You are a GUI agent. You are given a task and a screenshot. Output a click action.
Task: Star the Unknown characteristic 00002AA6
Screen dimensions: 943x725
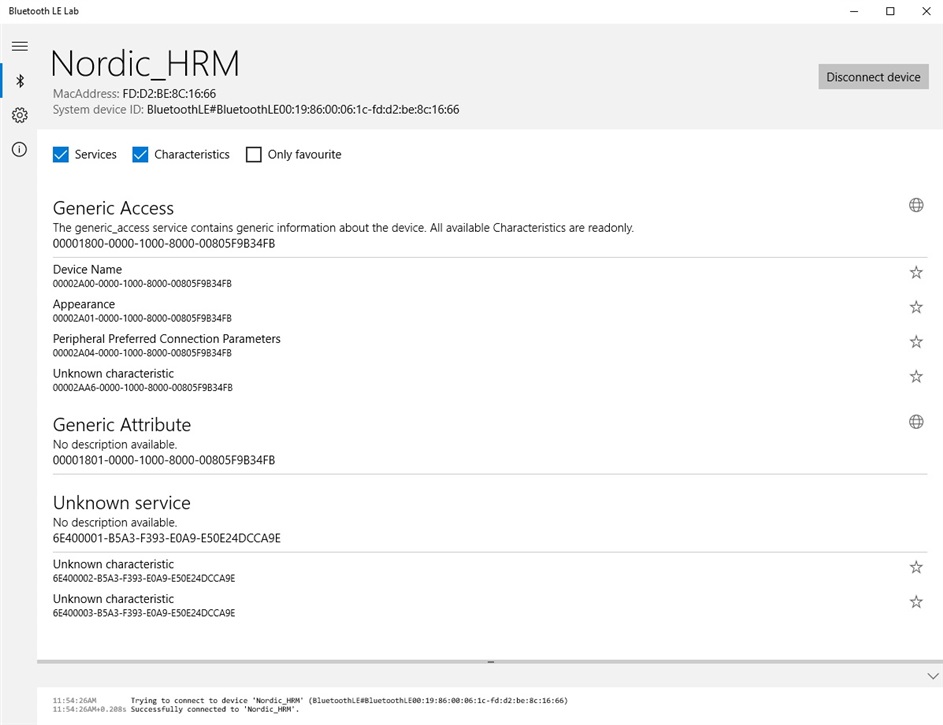coord(916,376)
